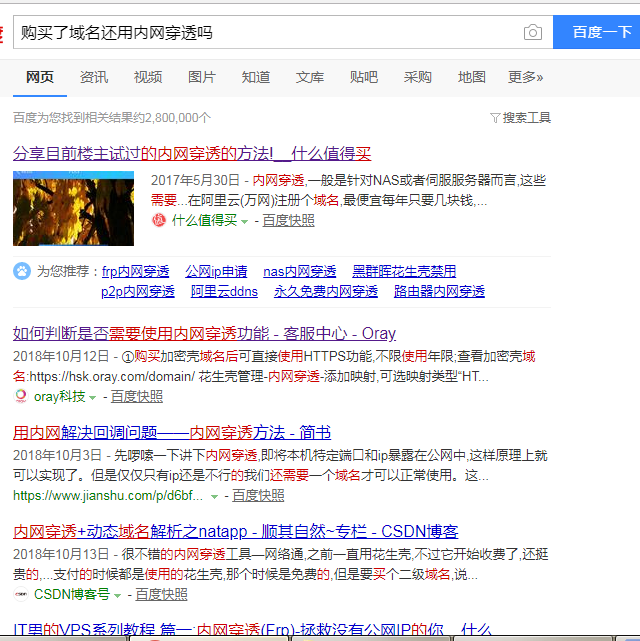Screen dimensions: 640x641
Task: Open 百度快照 for CSDN博客号 result
Action: pos(161,594)
